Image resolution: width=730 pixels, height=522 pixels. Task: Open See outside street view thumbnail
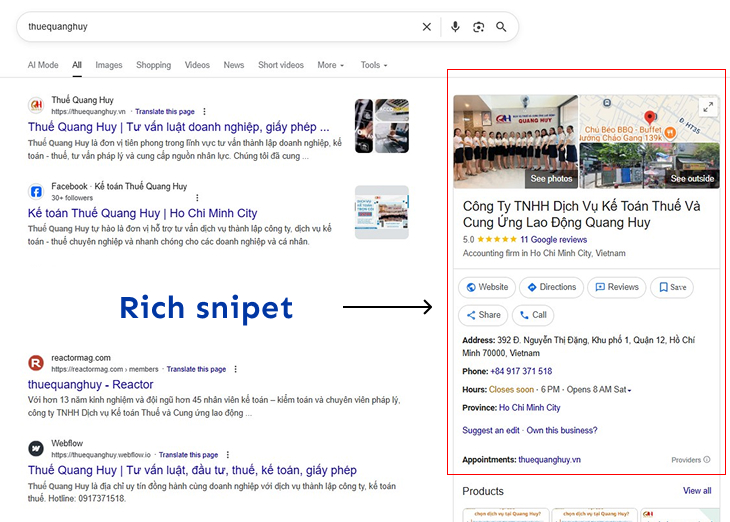point(649,166)
